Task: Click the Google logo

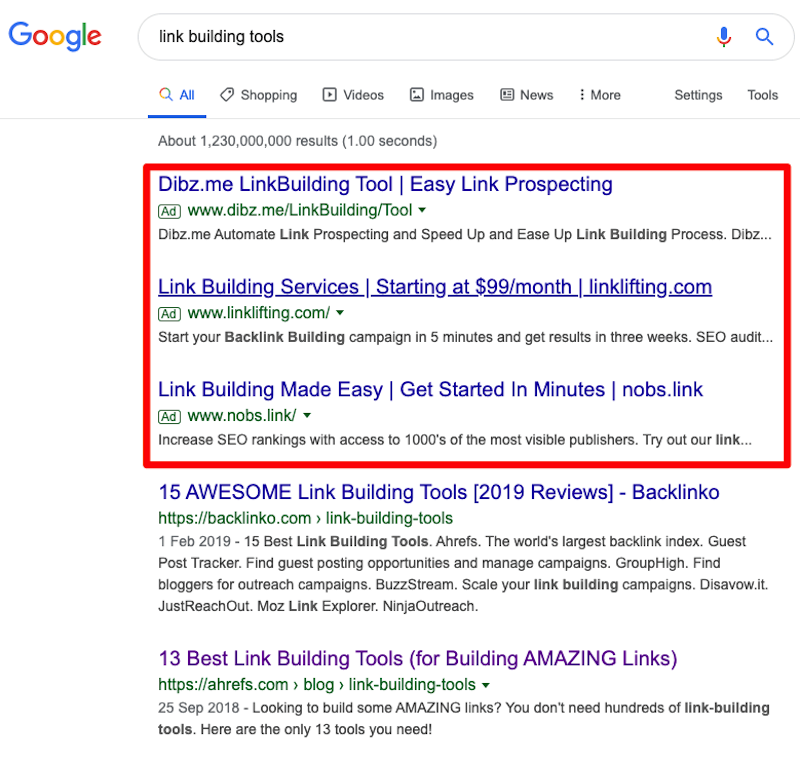Action: pos(55,36)
